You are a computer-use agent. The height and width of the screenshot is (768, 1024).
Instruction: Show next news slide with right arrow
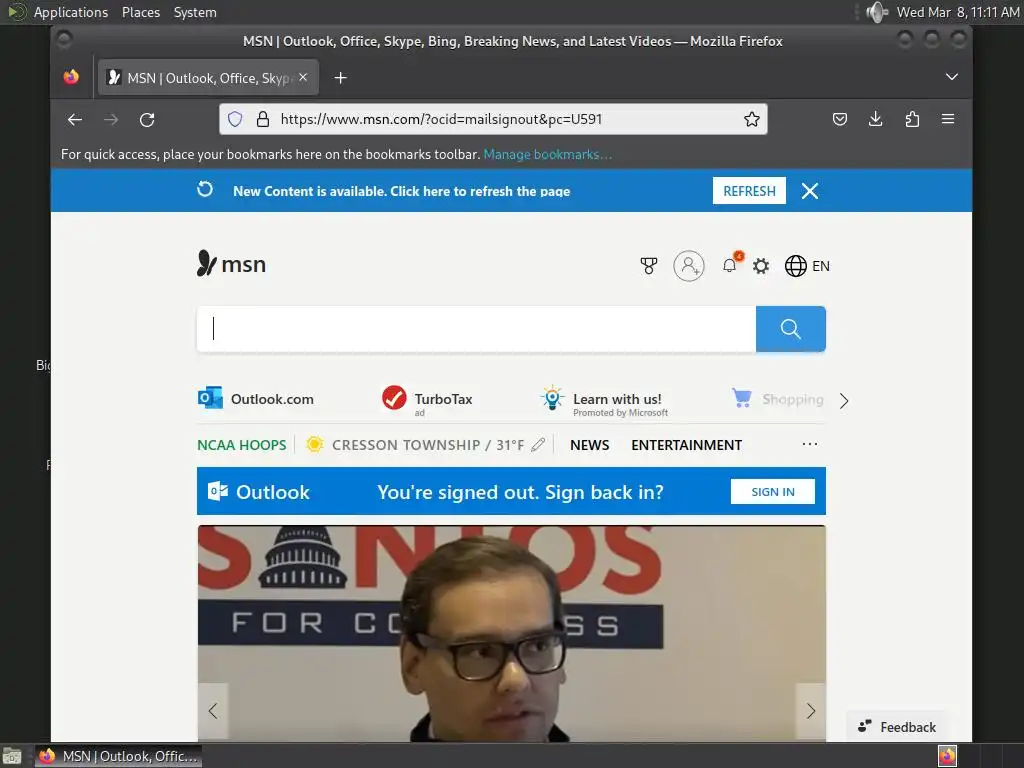pyautogui.click(x=810, y=711)
